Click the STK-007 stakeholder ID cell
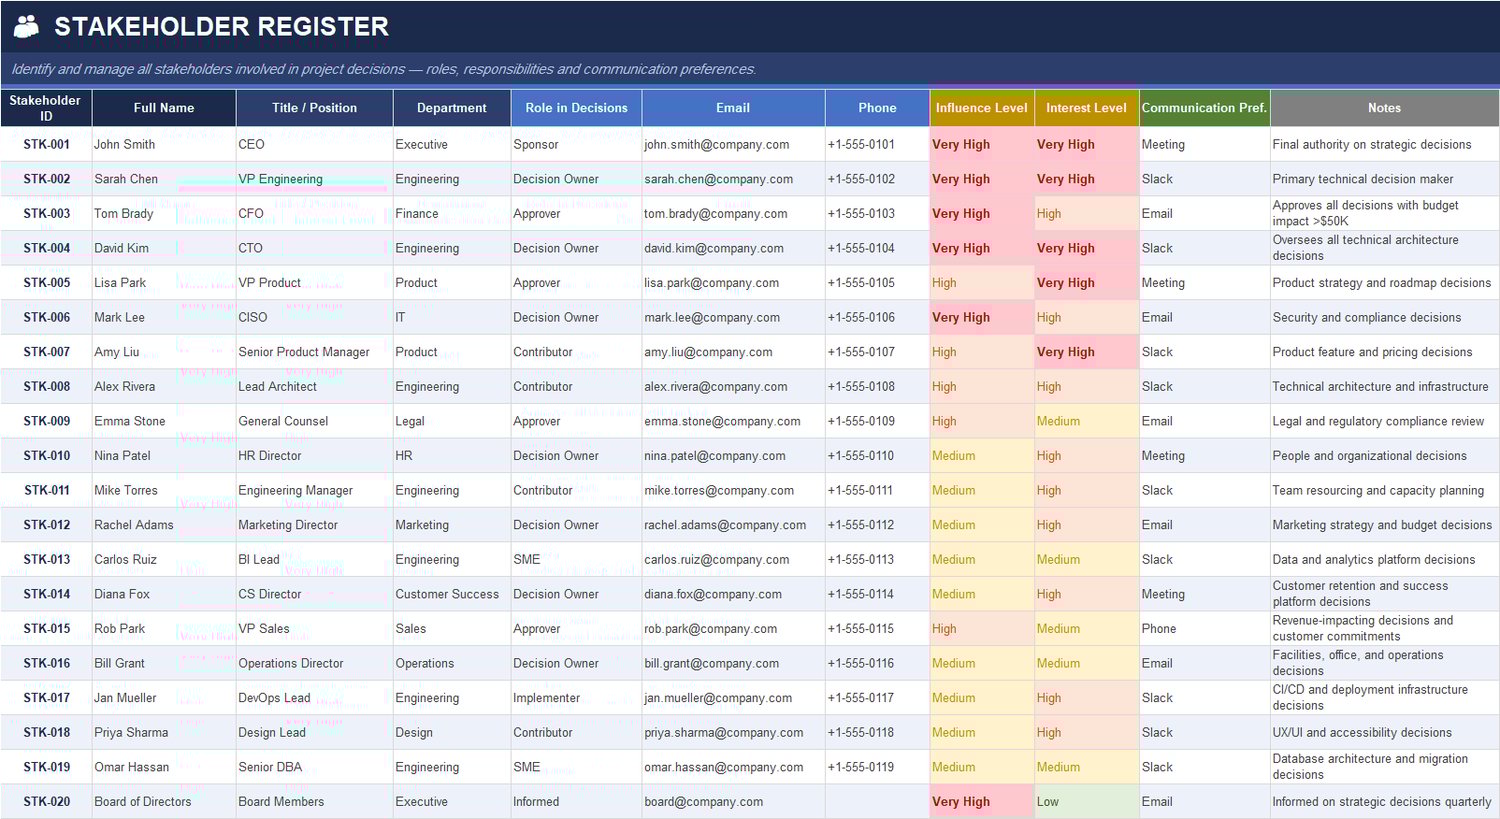 coord(46,351)
